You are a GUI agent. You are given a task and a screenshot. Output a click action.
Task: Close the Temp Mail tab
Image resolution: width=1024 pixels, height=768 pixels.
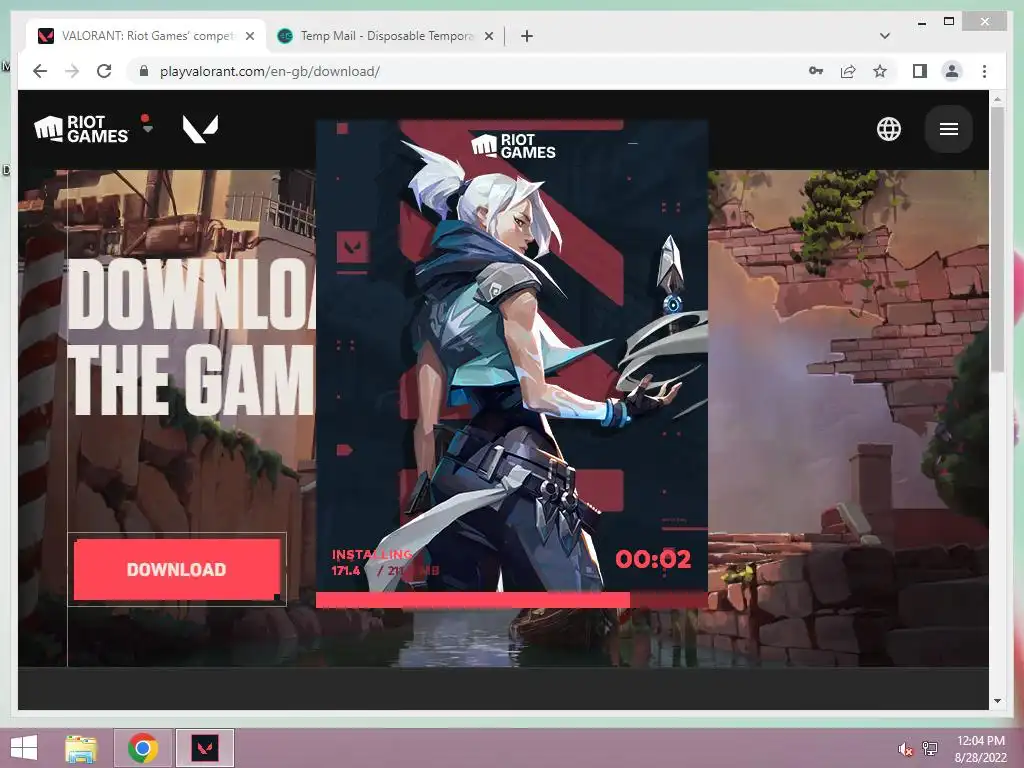[x=488, y=37]
